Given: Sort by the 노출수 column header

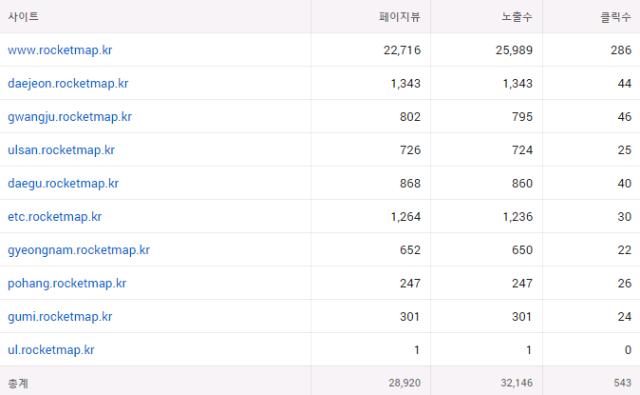Looking at the screenshot, I should click(x=517, y=17).
